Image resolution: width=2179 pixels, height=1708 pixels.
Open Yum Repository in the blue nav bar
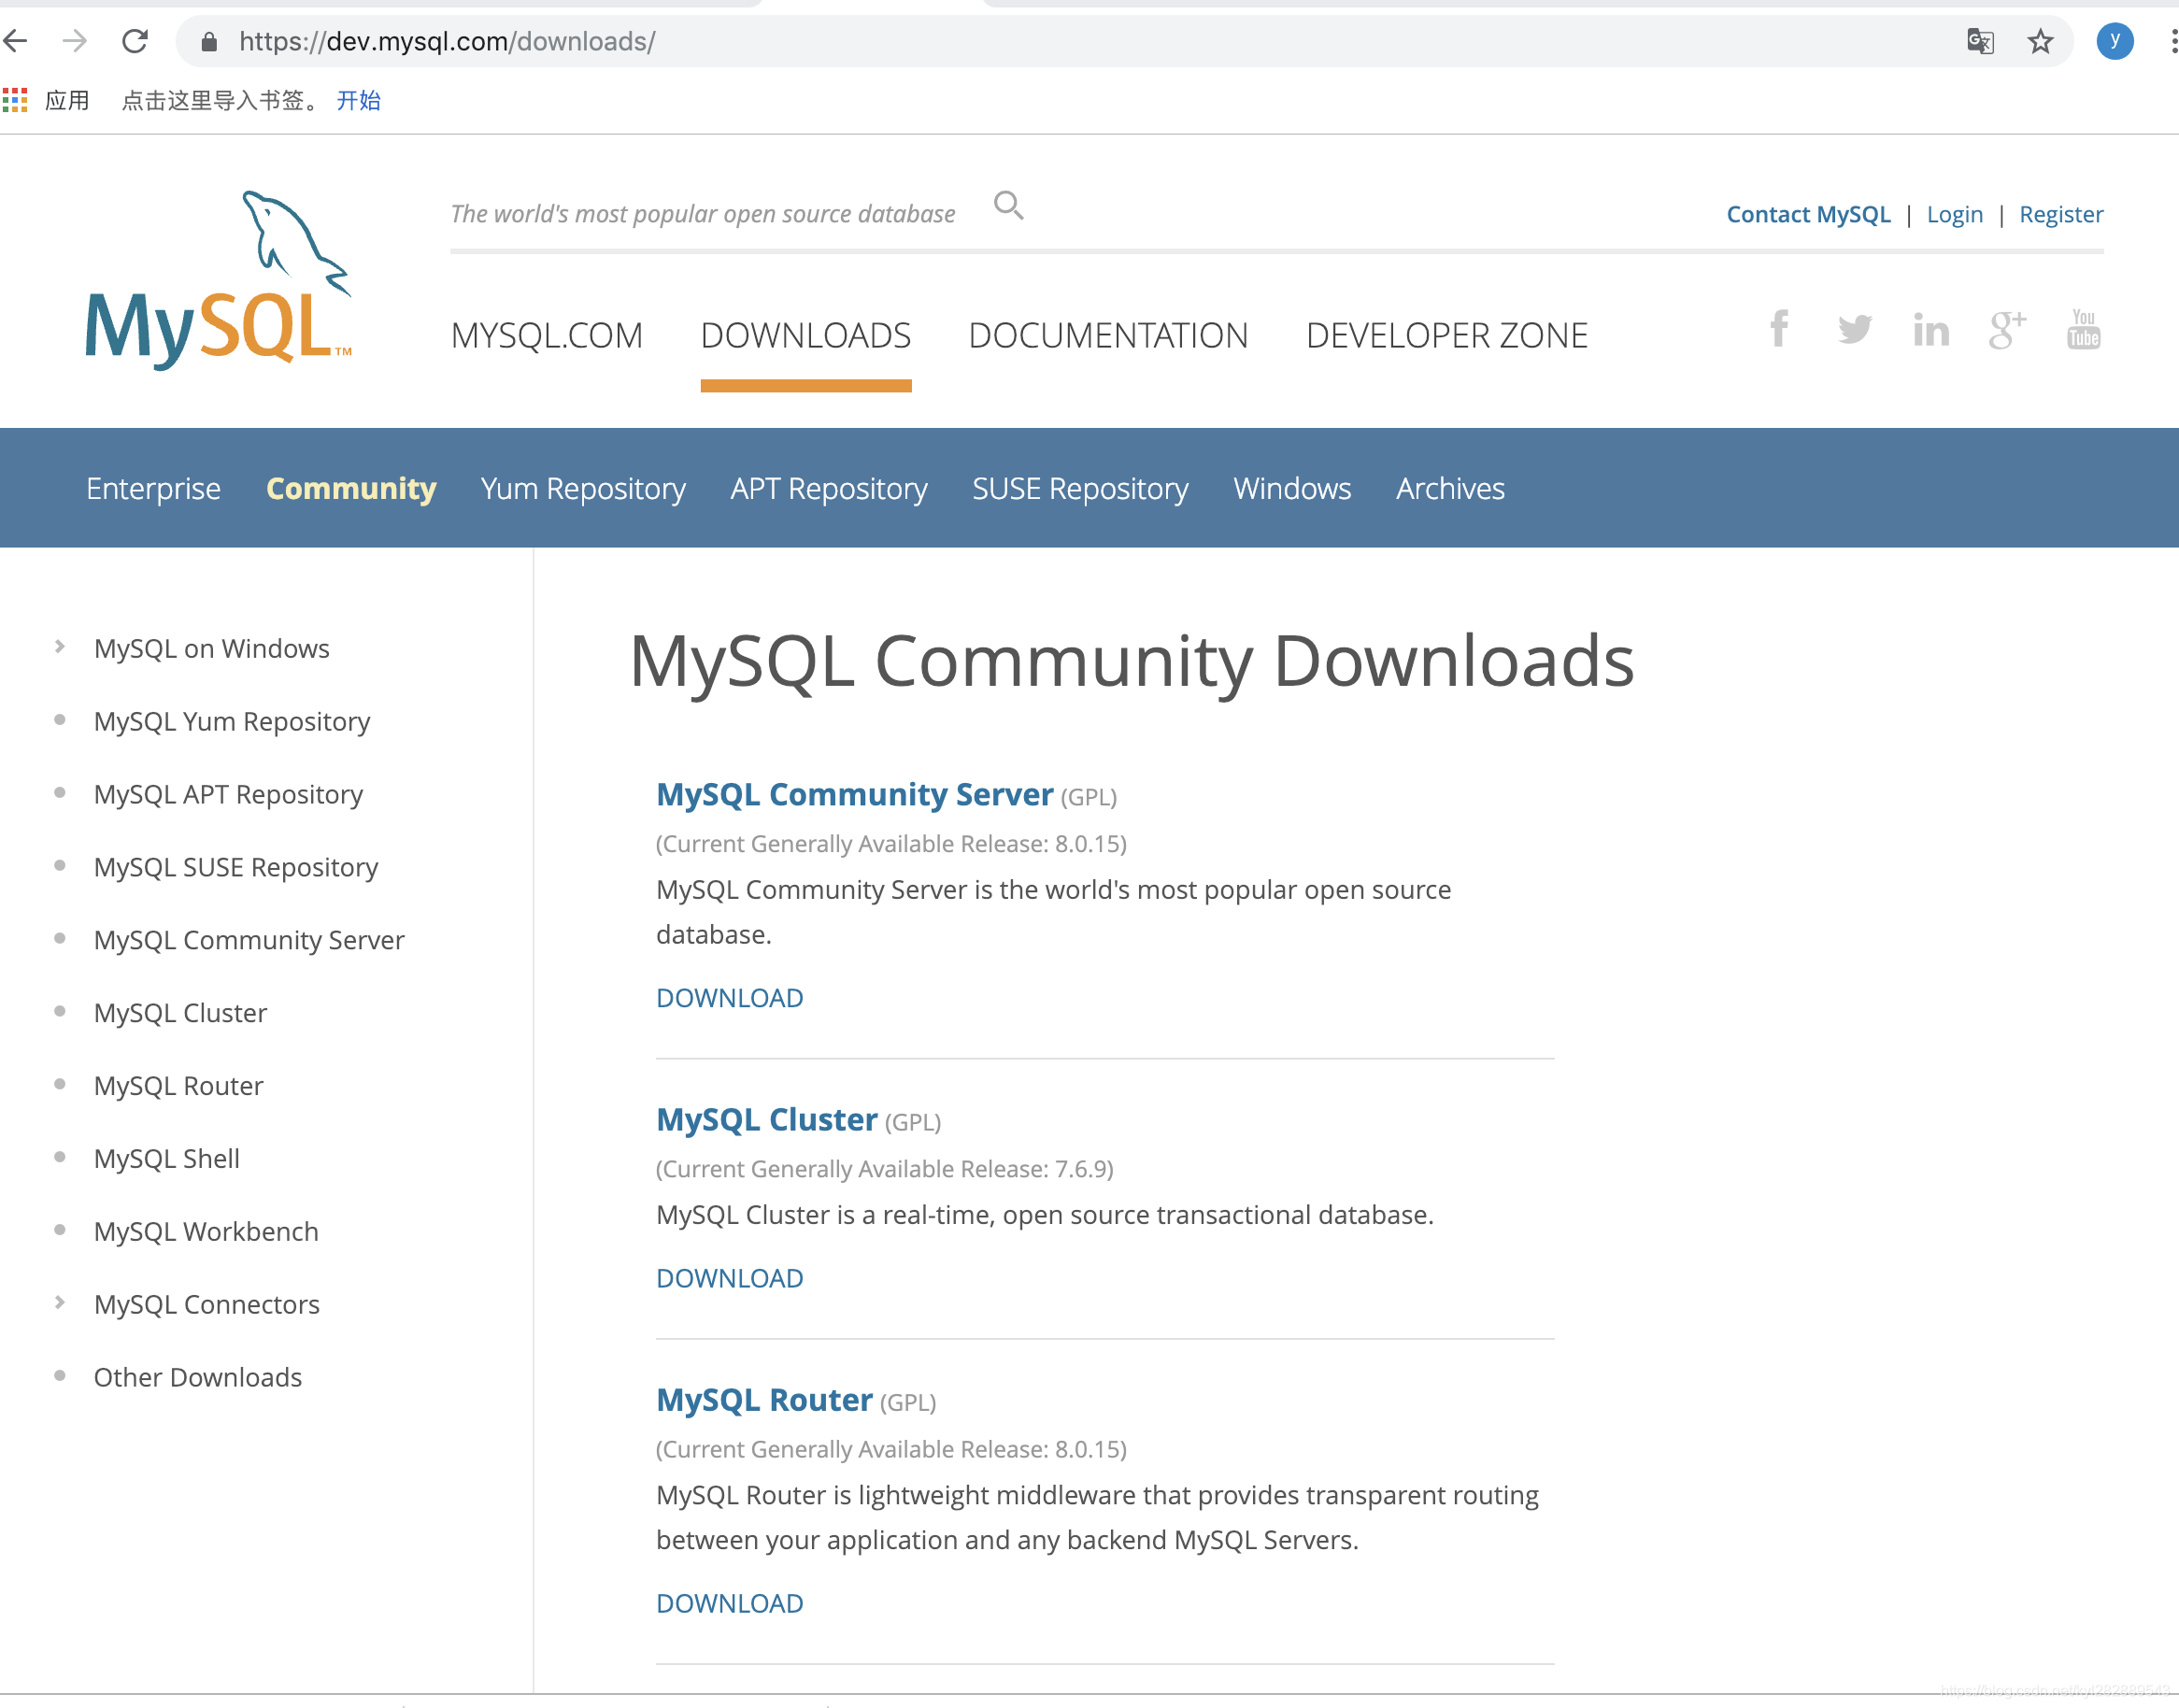pyautogui.click(x=583, y=489)
